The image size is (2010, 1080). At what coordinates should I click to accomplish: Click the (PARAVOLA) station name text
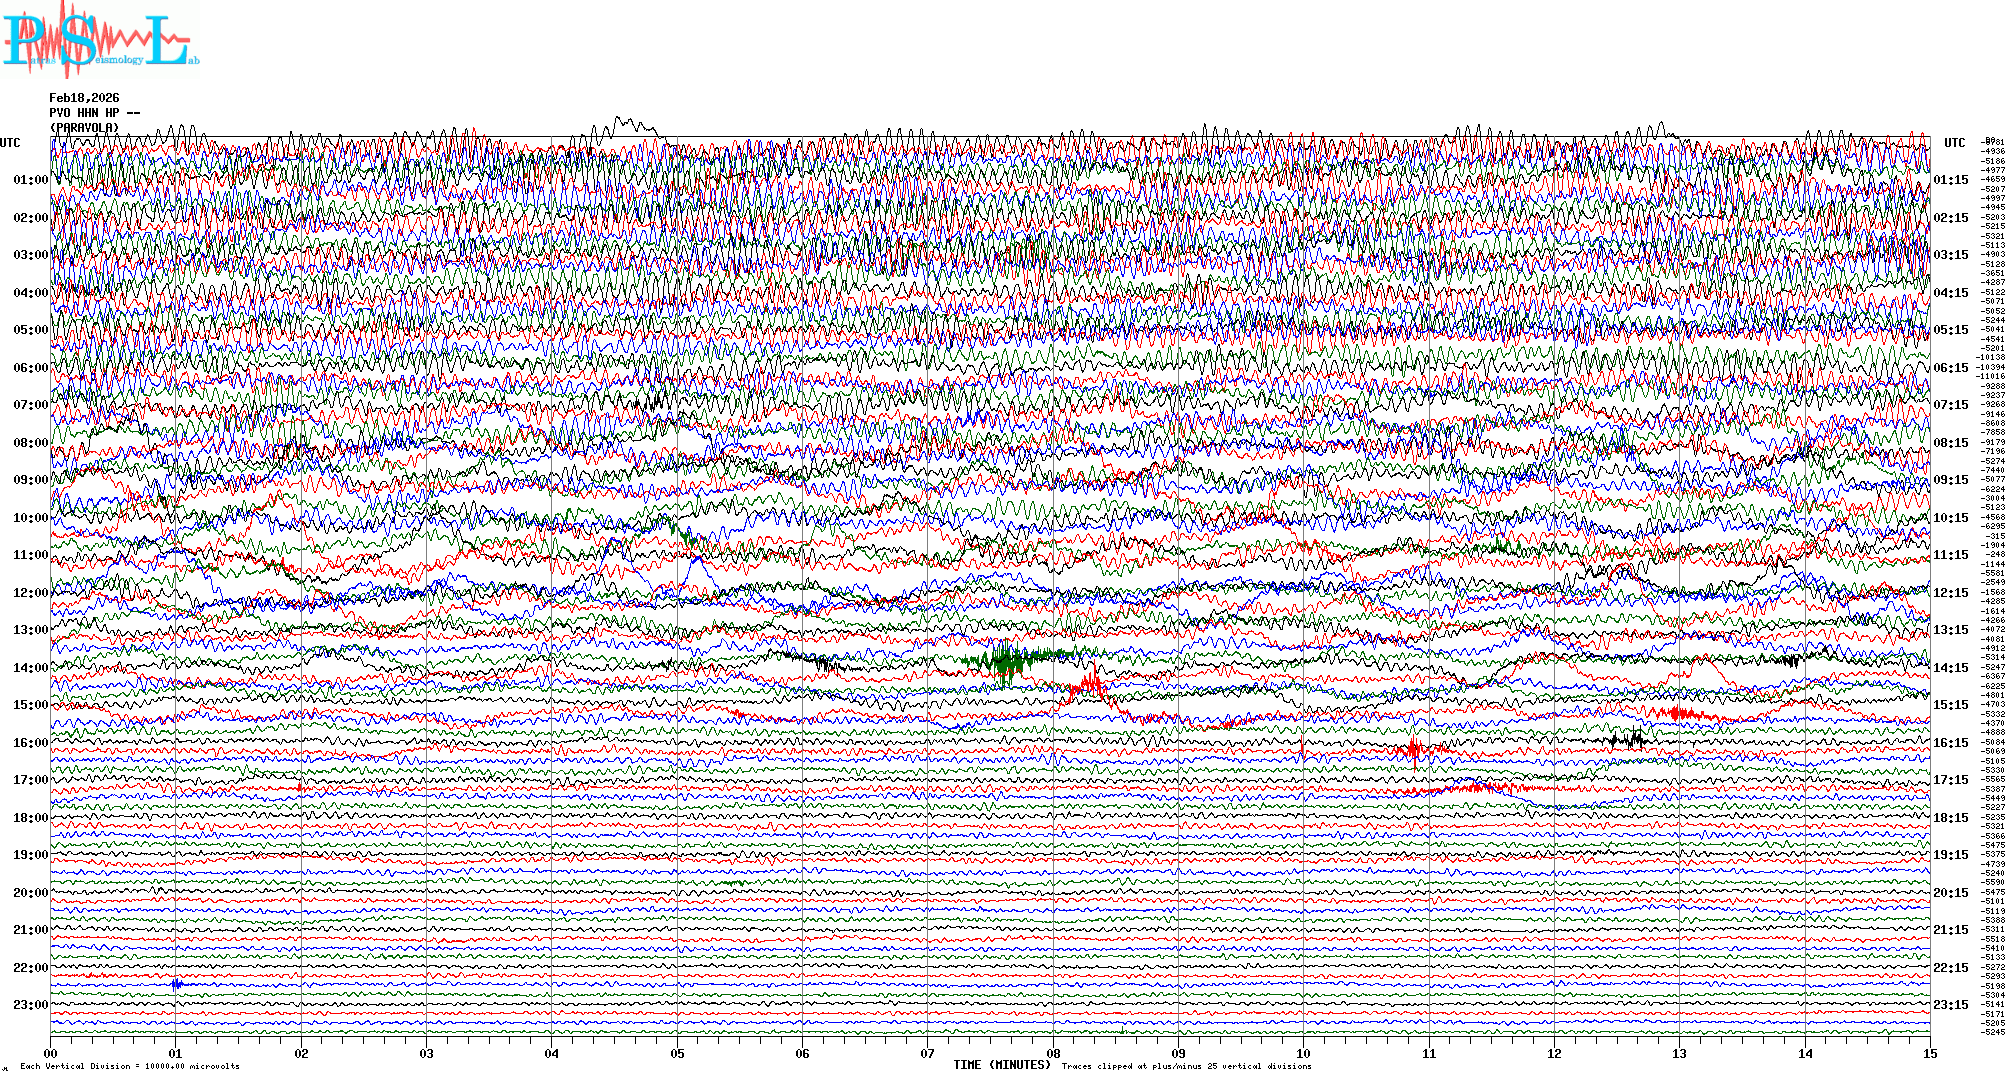[x=85, y=128]
